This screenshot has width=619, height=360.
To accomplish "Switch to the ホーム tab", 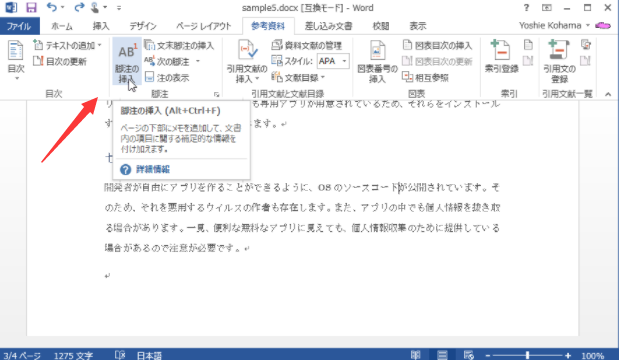I will [62, 26].
